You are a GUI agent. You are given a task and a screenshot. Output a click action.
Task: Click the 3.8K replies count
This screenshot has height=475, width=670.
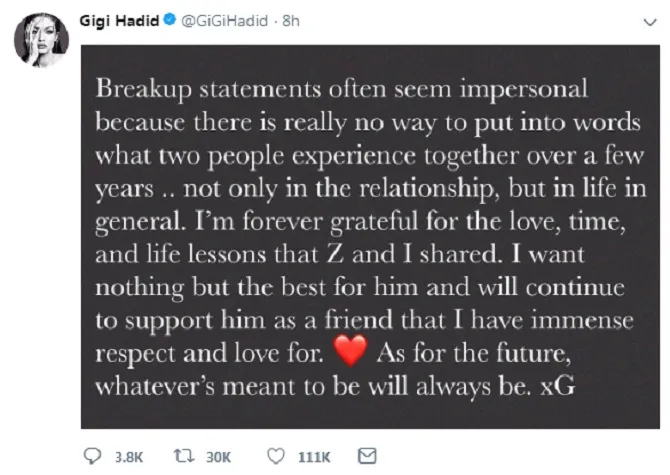coord(126,457)
